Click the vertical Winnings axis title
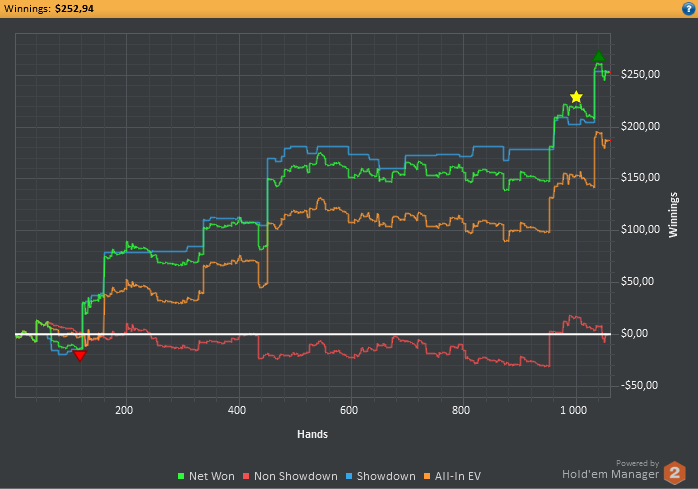This screenshot has width=698, height=489. click(673, 215)
